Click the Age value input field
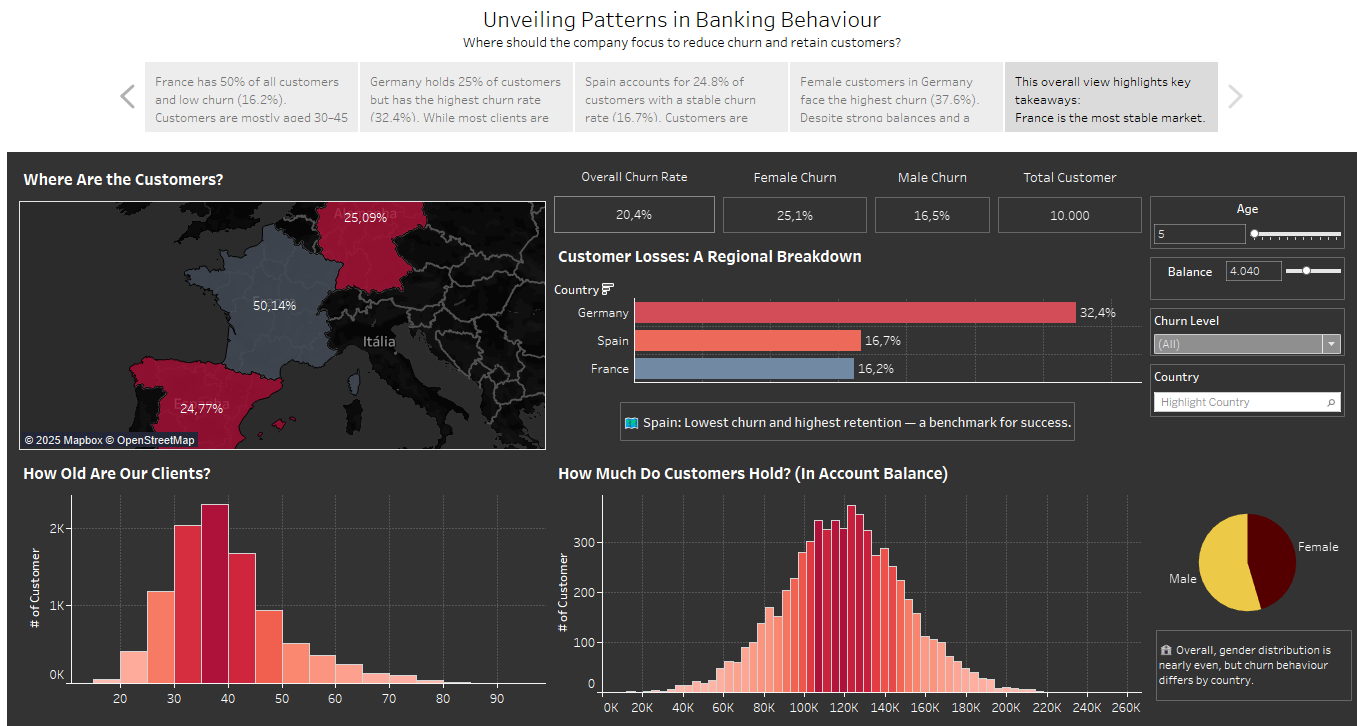This screenshot has width=1364, height=726. 1199,234
